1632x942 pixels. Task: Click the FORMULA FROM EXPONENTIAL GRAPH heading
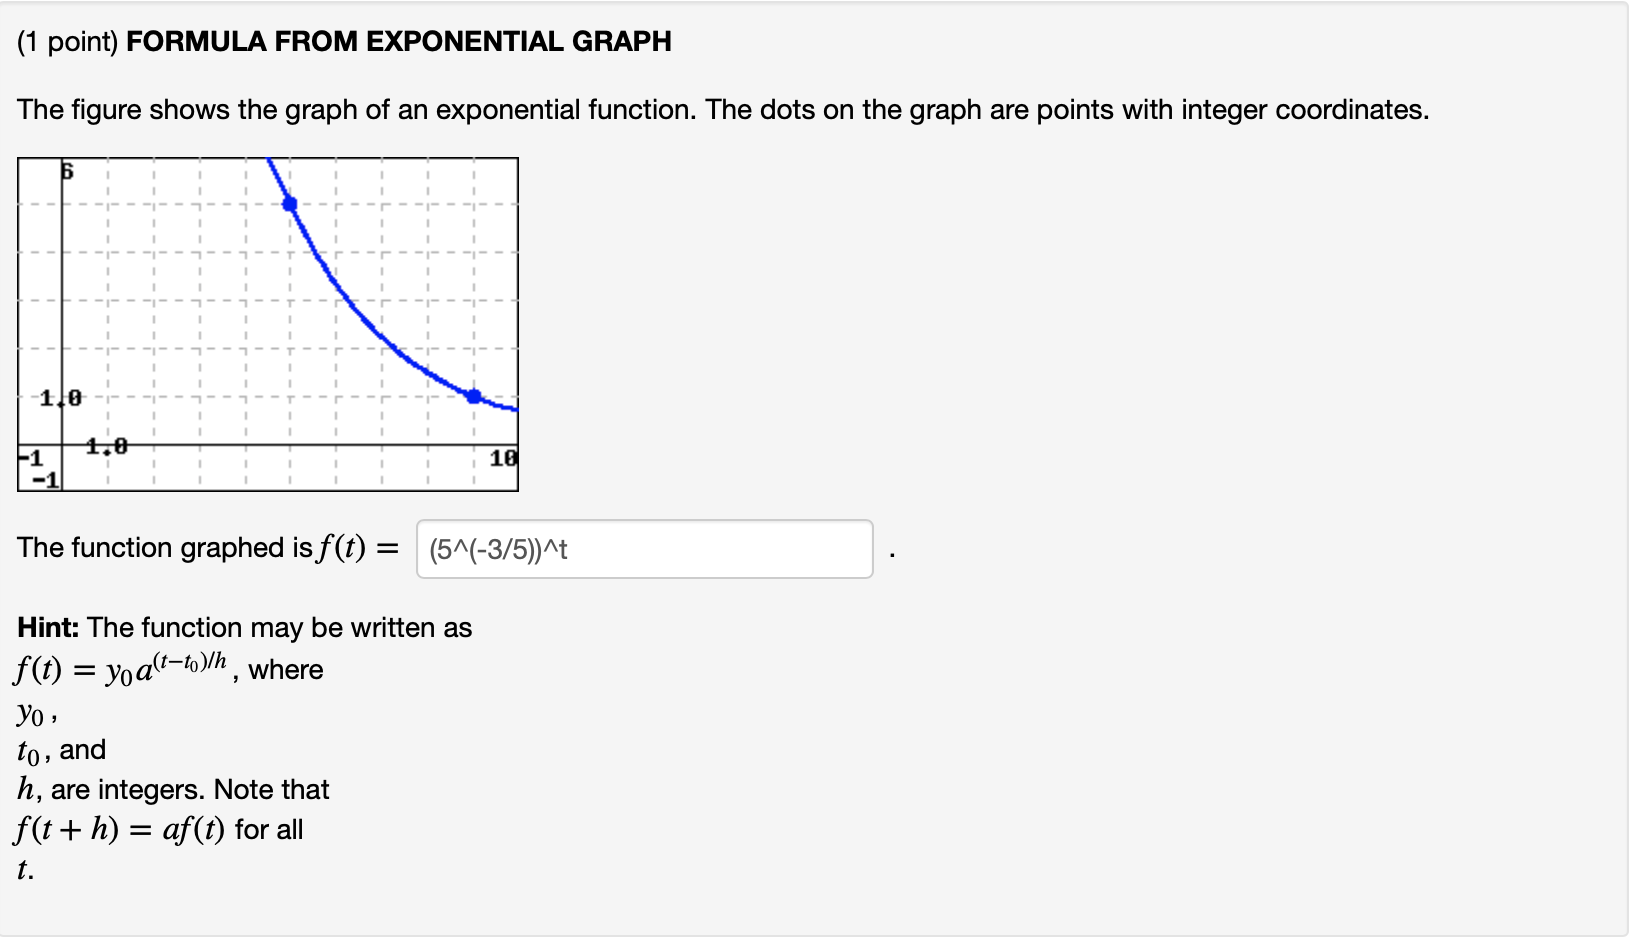[399, 42]
